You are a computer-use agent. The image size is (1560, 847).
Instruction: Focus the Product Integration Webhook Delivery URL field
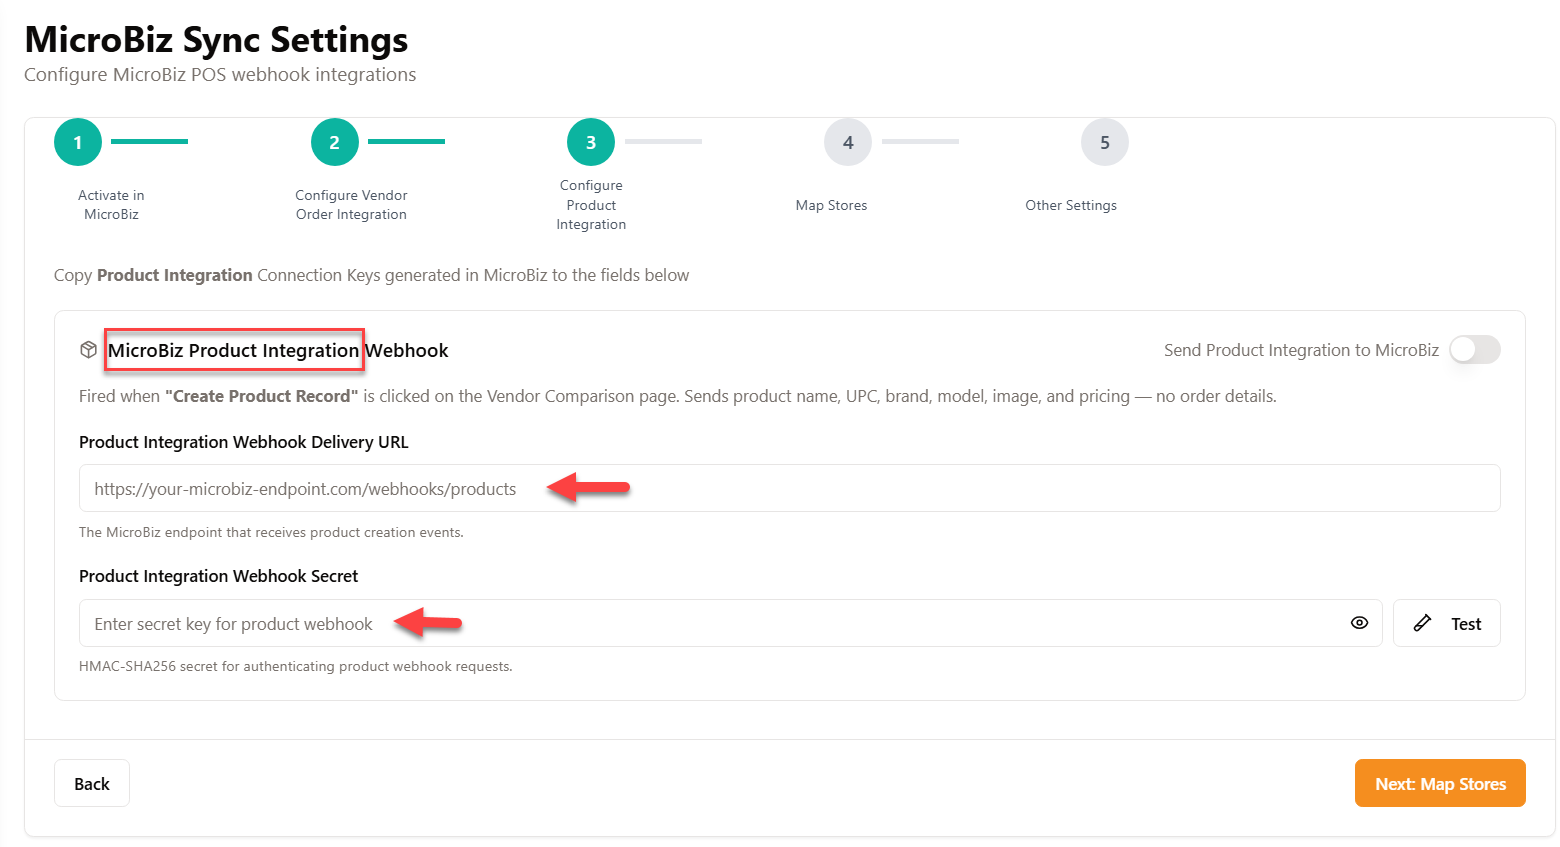[x=790, y=488]
